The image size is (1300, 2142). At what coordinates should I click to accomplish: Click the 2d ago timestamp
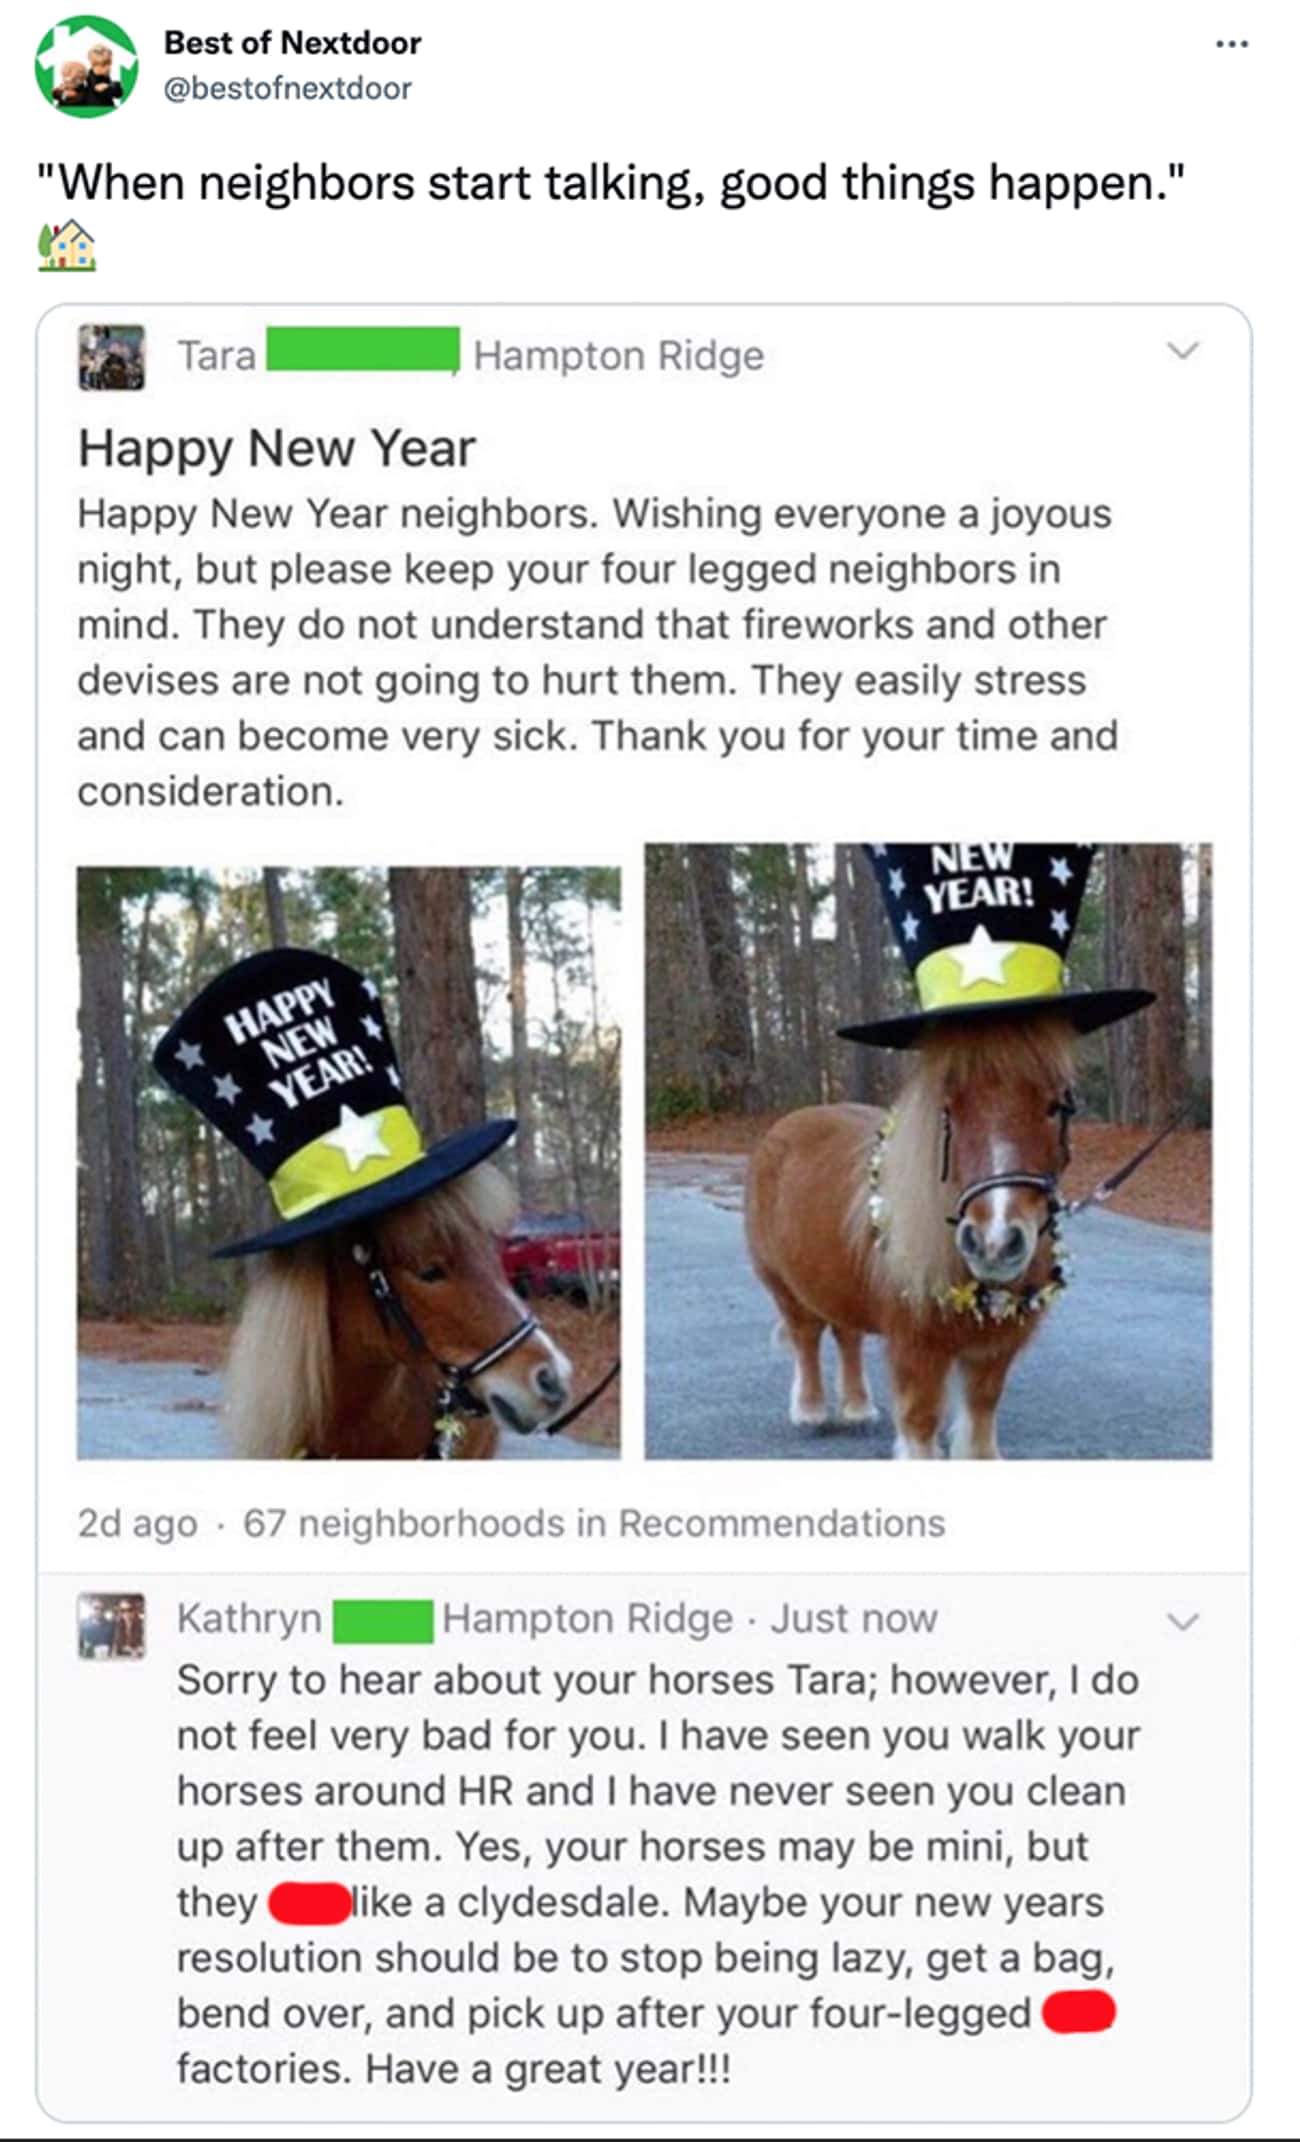tap(137, 1523)
